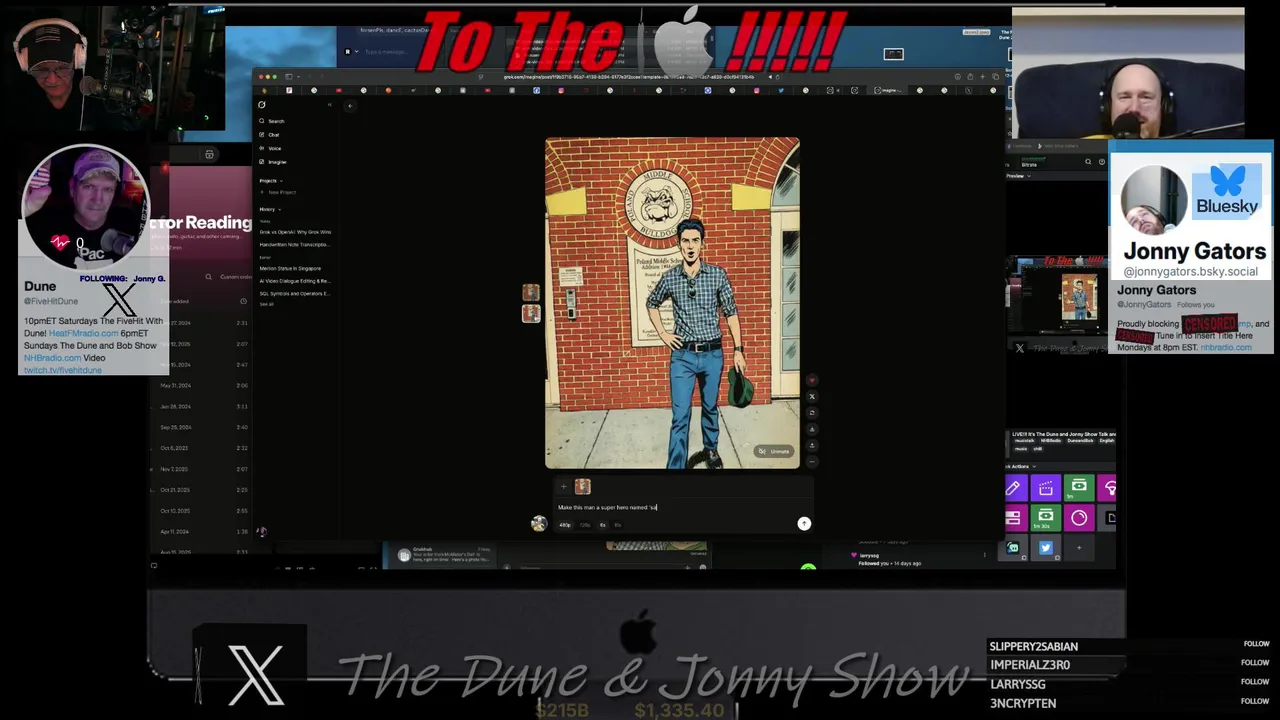The width and height of the screenshot is (1280, 720).
Task: Open Imagine in Grok sidebar
Action: (x=272, y=162)
